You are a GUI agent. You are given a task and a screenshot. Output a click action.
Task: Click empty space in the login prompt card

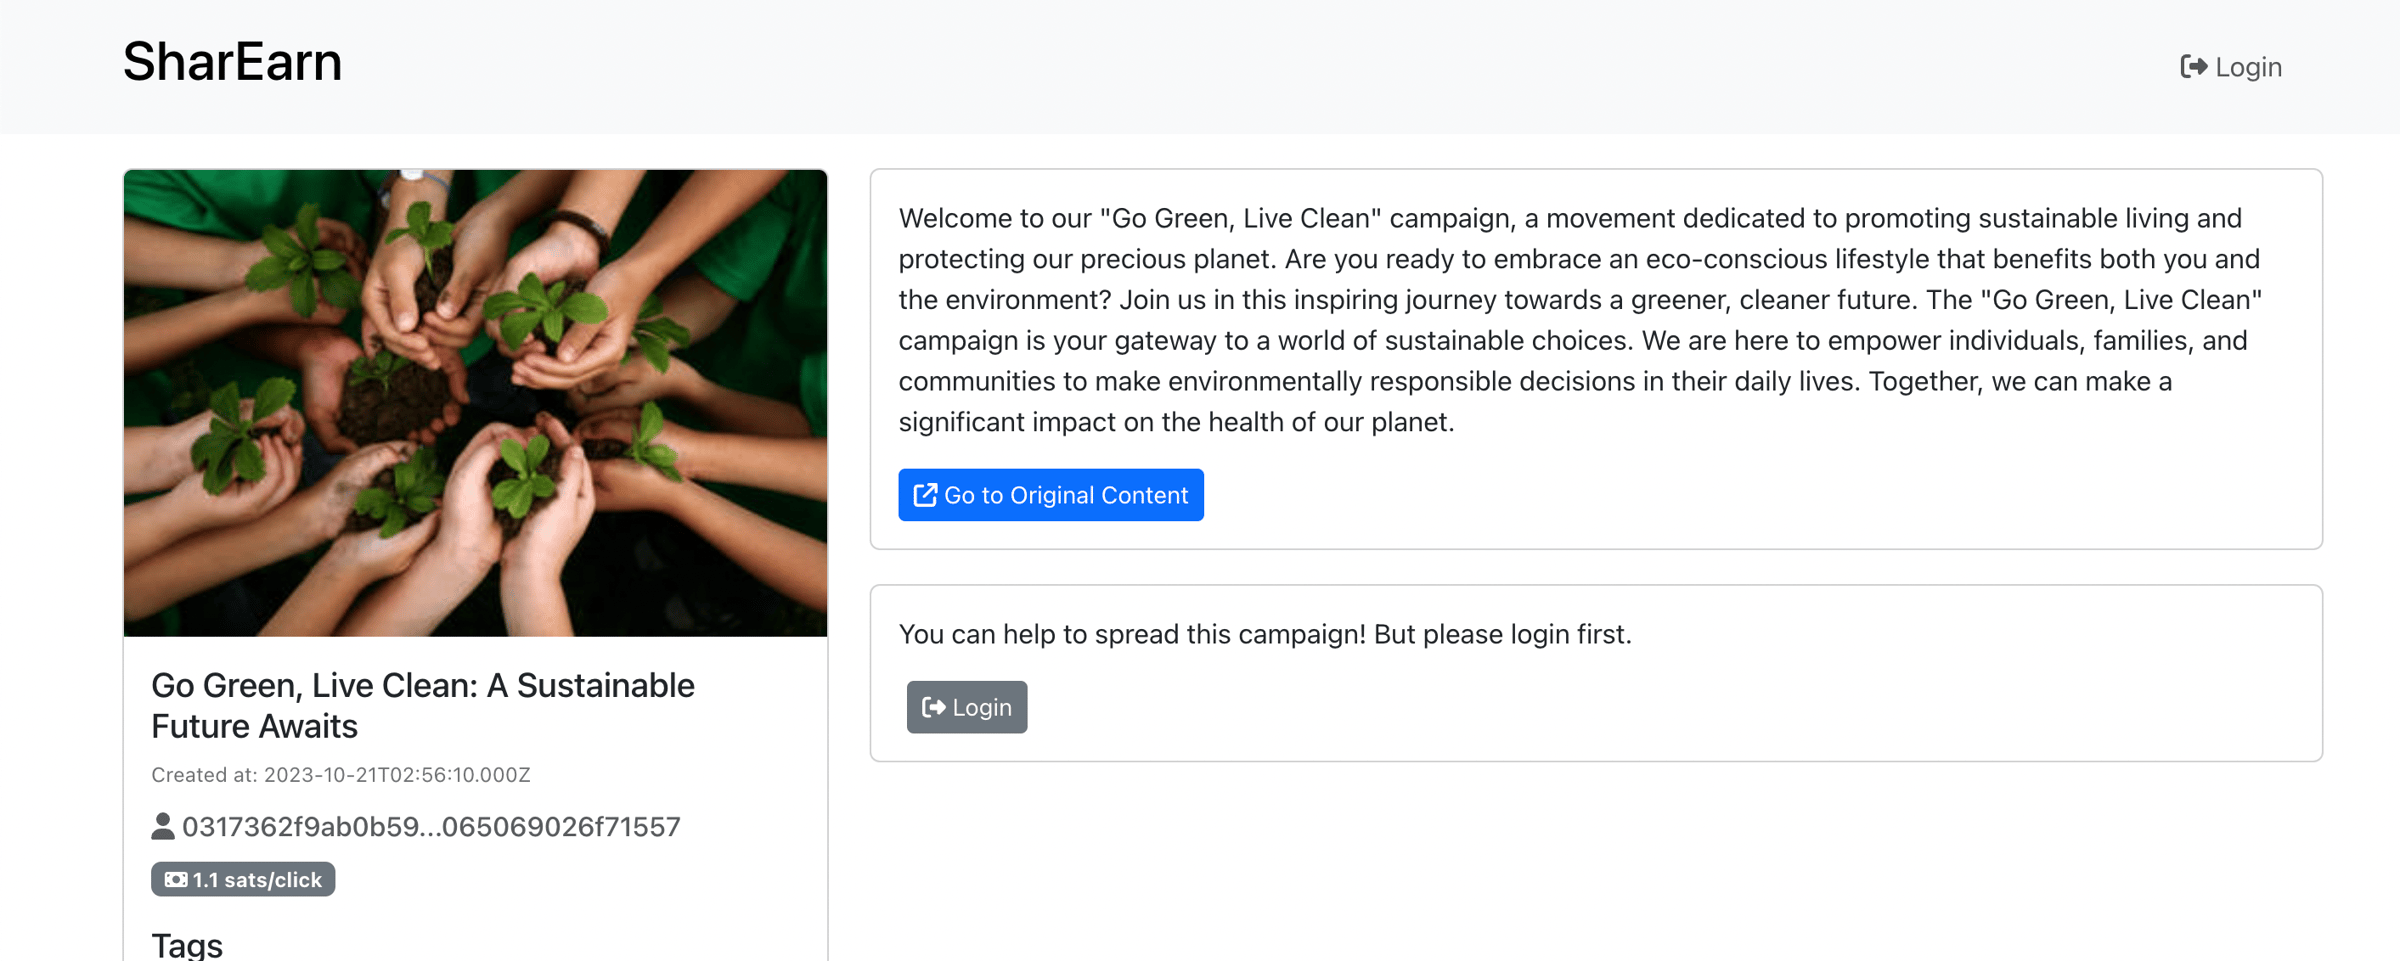point(1600,708)
